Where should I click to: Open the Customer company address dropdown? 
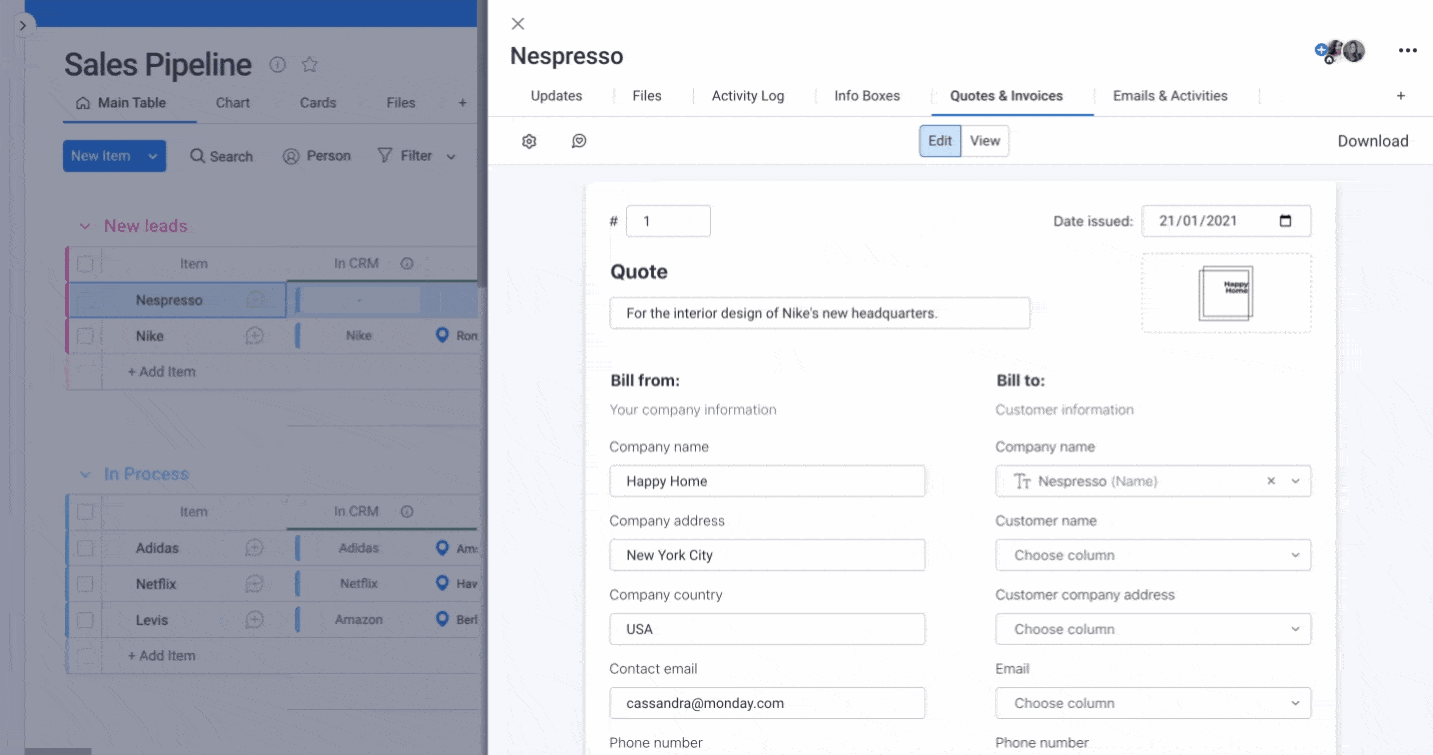coord(1153,629)
